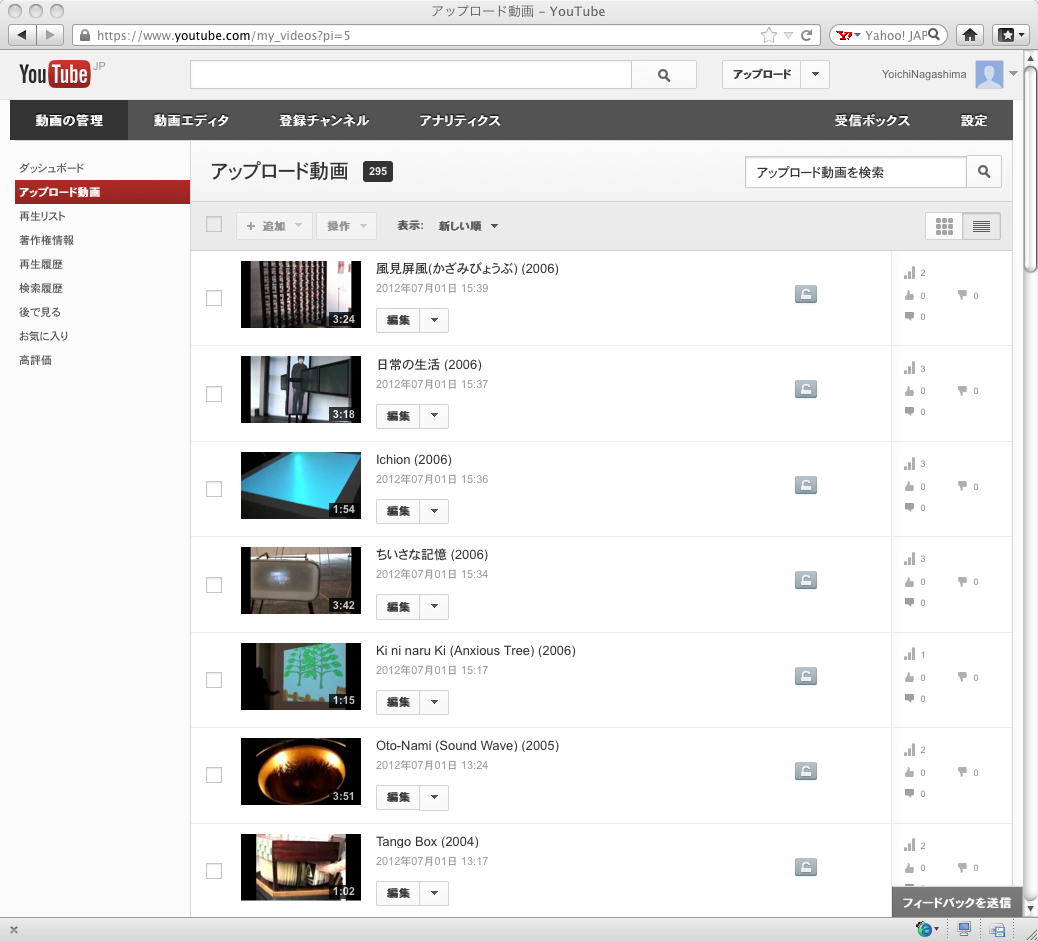Open the Ichion blue thumbnail
1038x941 pixels.
301,485
